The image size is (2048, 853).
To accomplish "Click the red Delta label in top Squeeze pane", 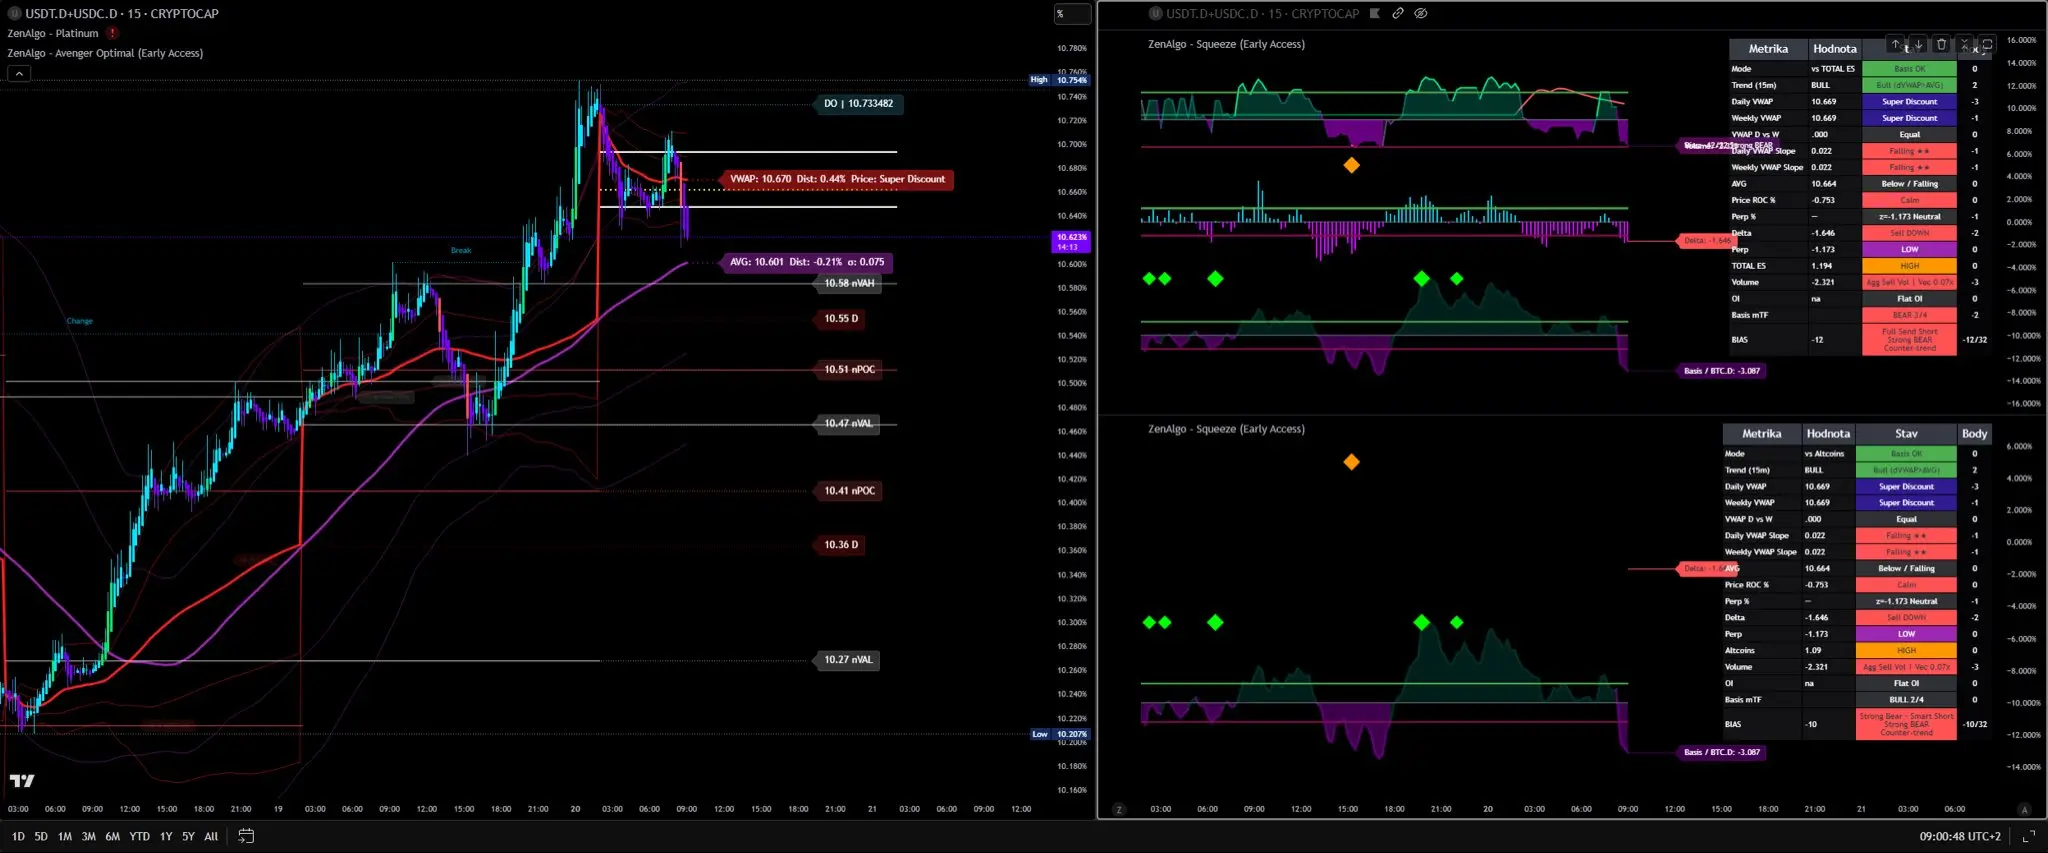I will pyautogui.click(x=1706, y=240).
